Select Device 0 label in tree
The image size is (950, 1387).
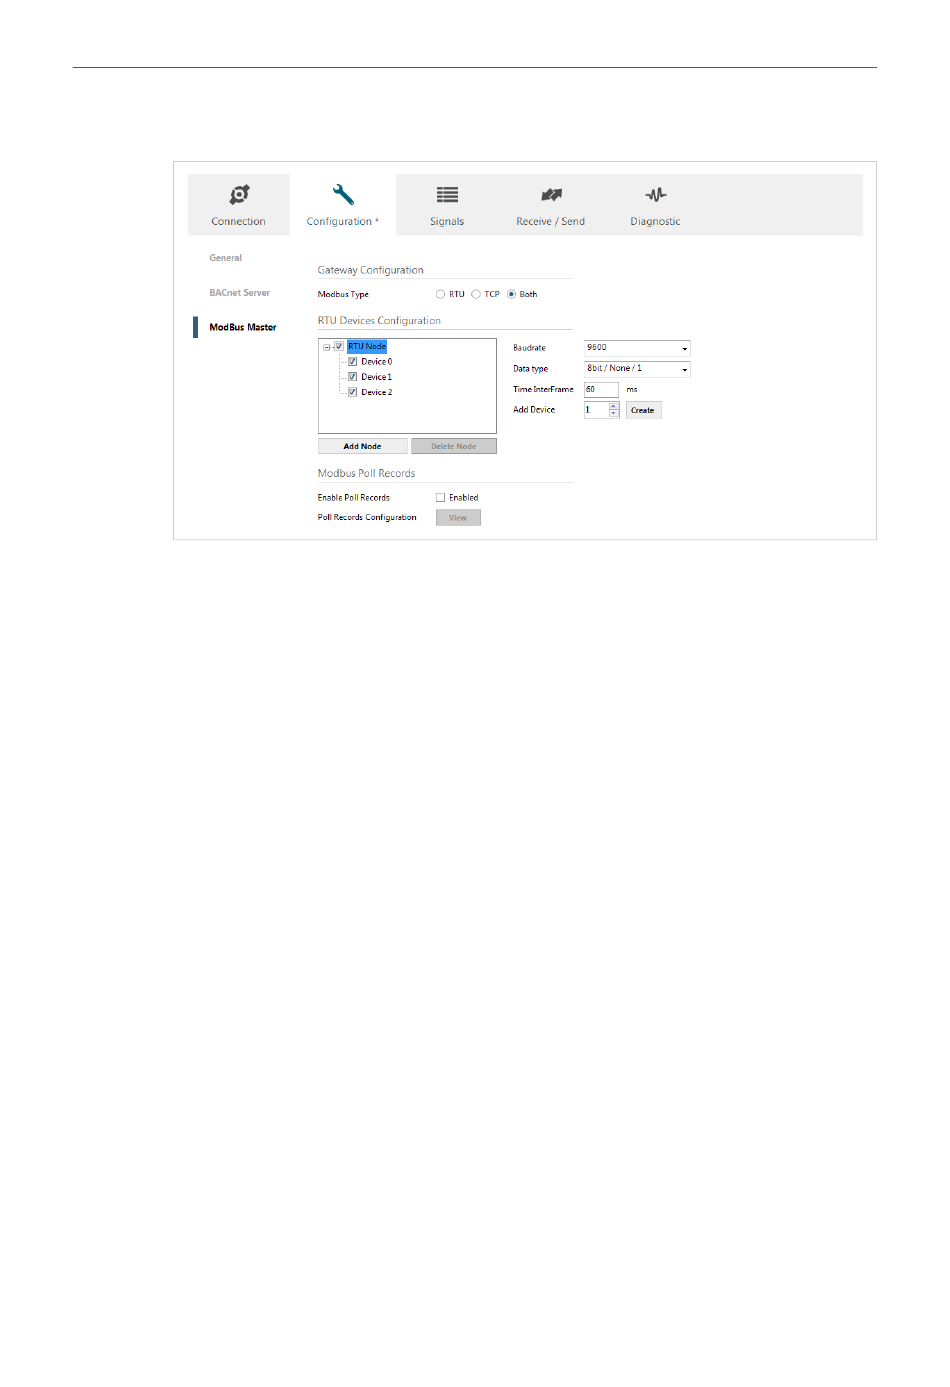(x=376, y=361)
